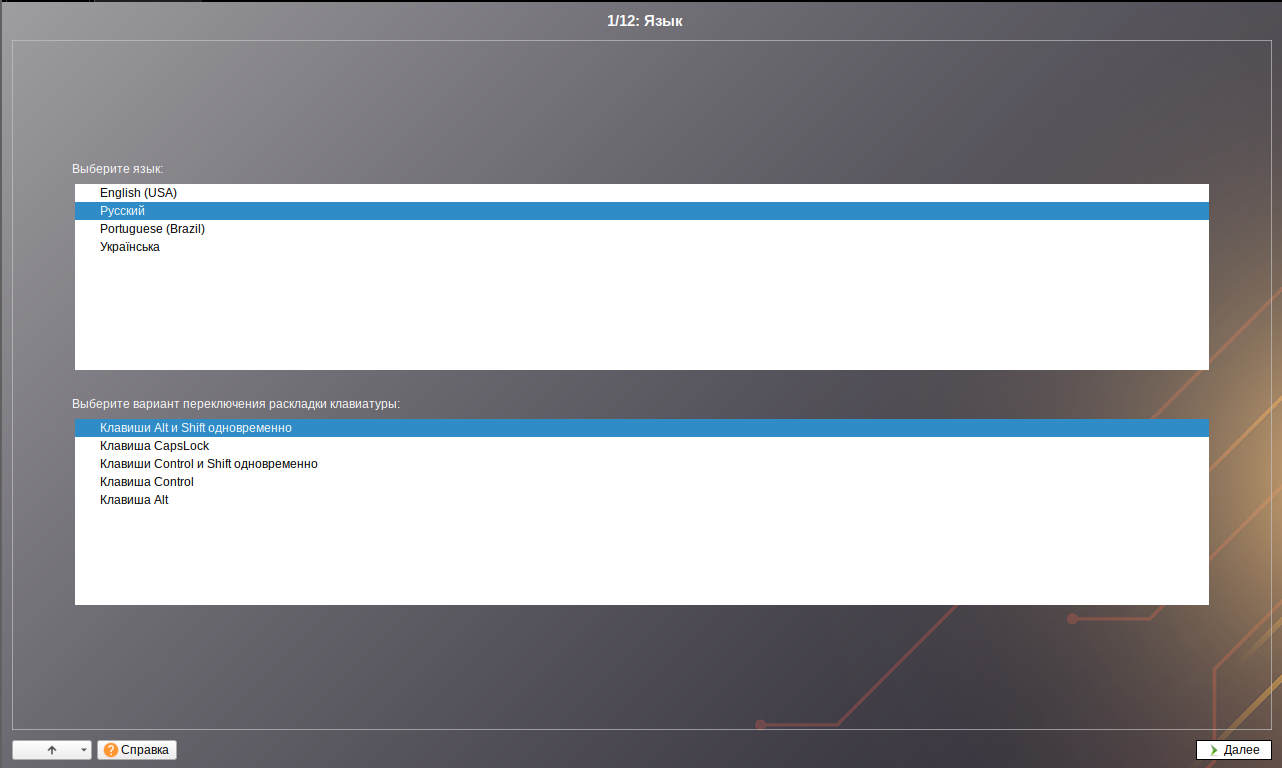Proceed with the Далее button
This screenshot has width=1282, height=768.
[x=1233, y=750]
